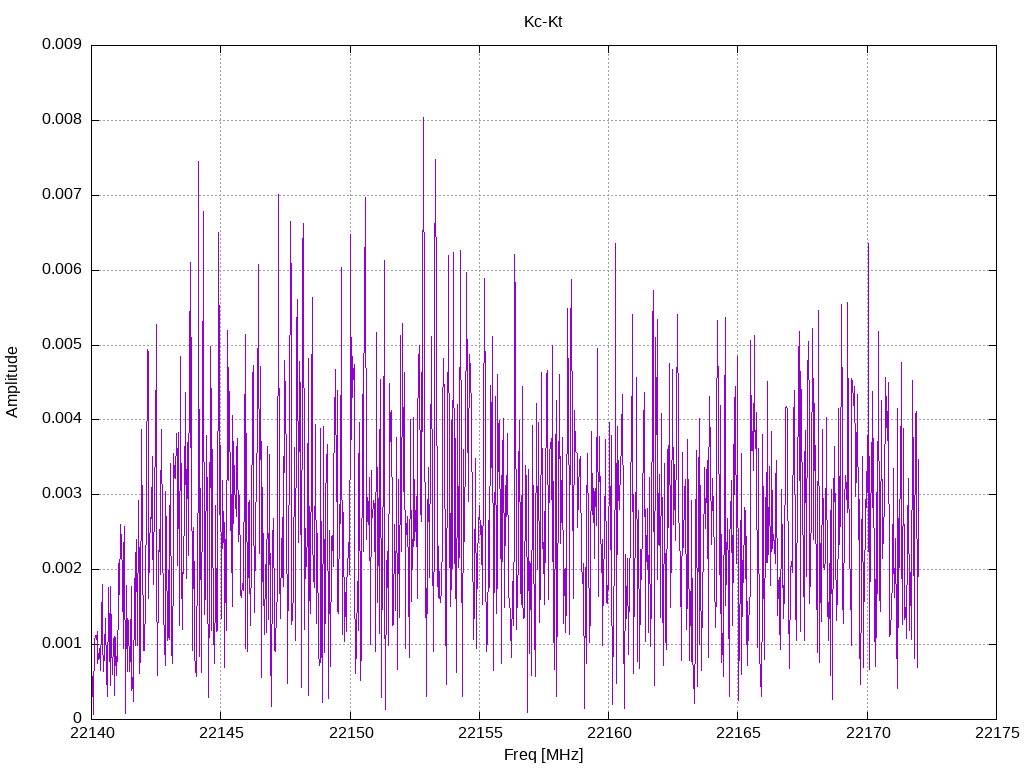Click the y-axis tick label 0.007
The width and height of the screenshot is (1024, 768).
(x=62, y=195)
